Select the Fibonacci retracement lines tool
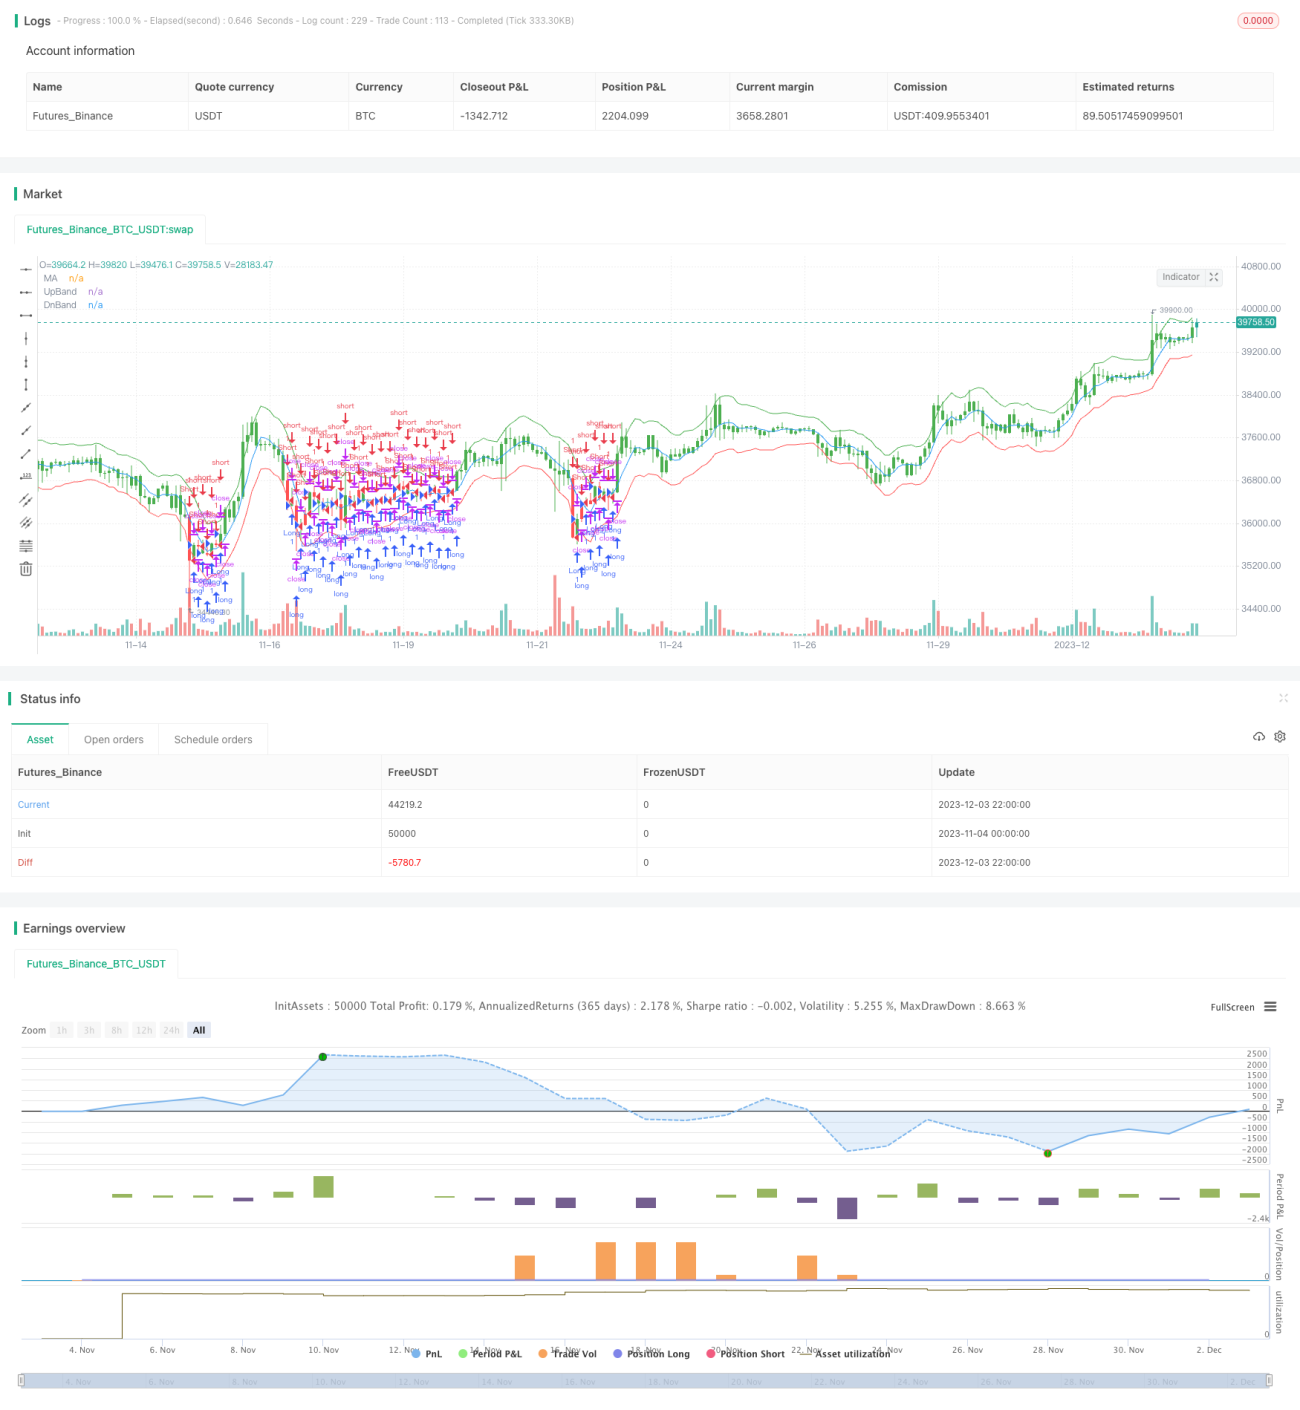The image size is (1300, 1410). point(26,546)
